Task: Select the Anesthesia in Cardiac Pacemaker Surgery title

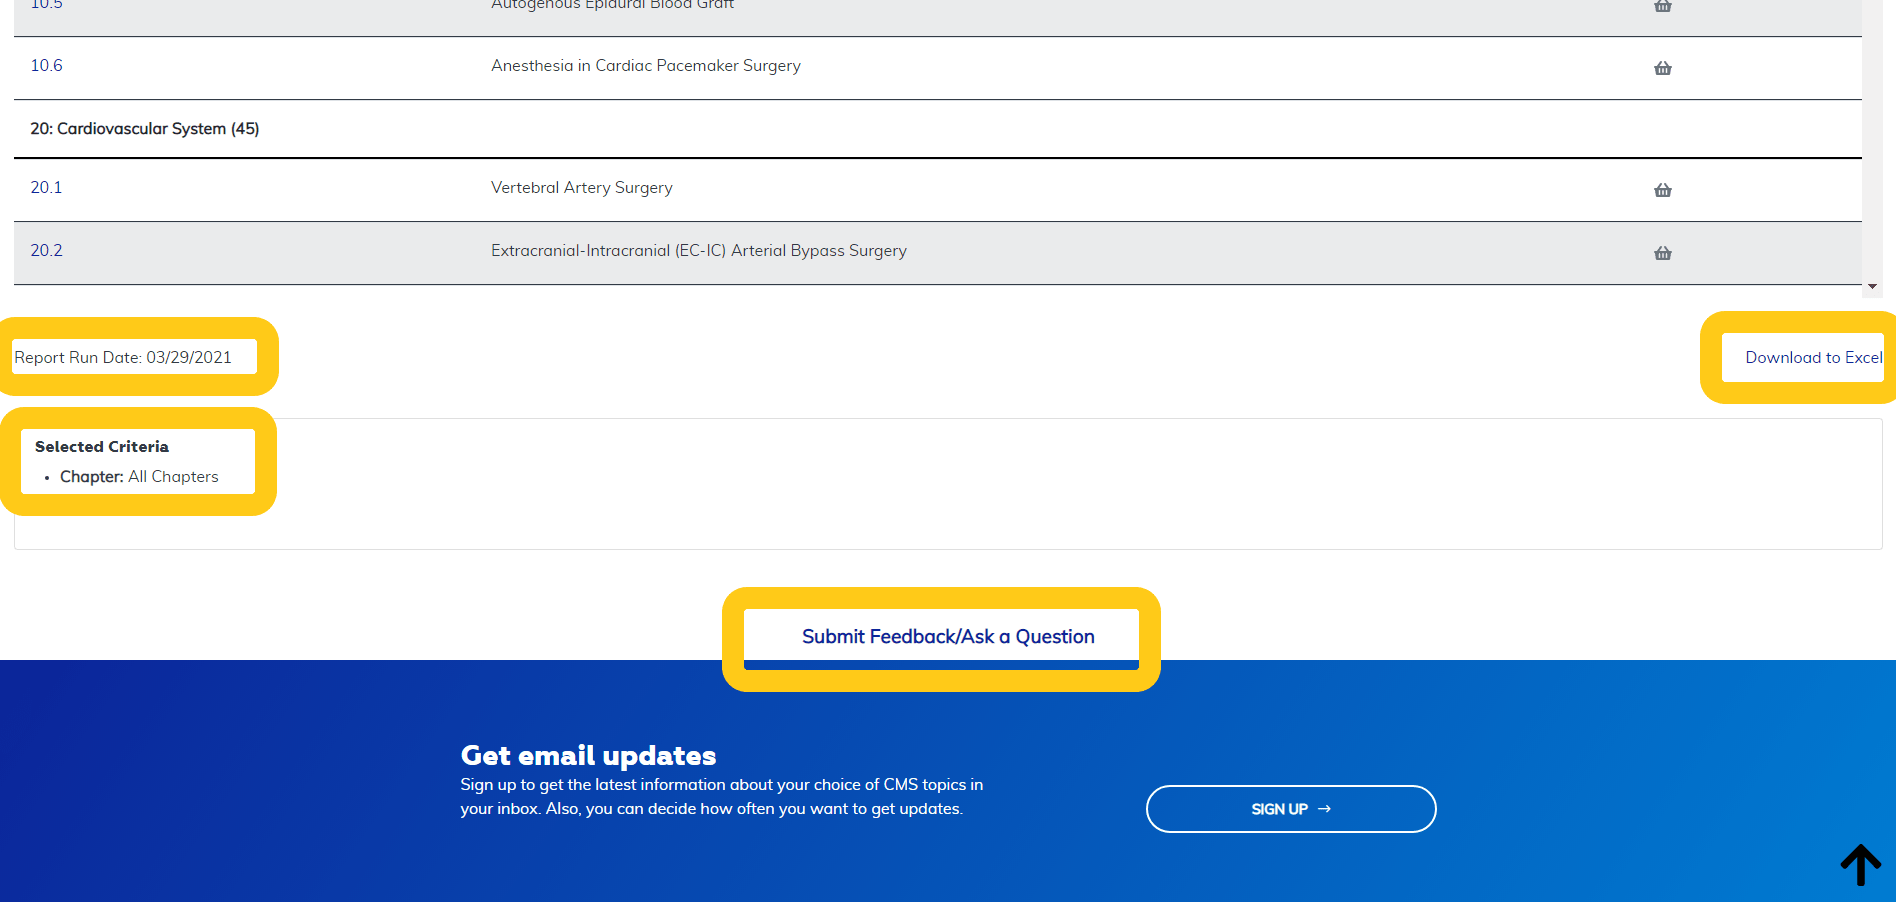Action: tap(645, 66)
